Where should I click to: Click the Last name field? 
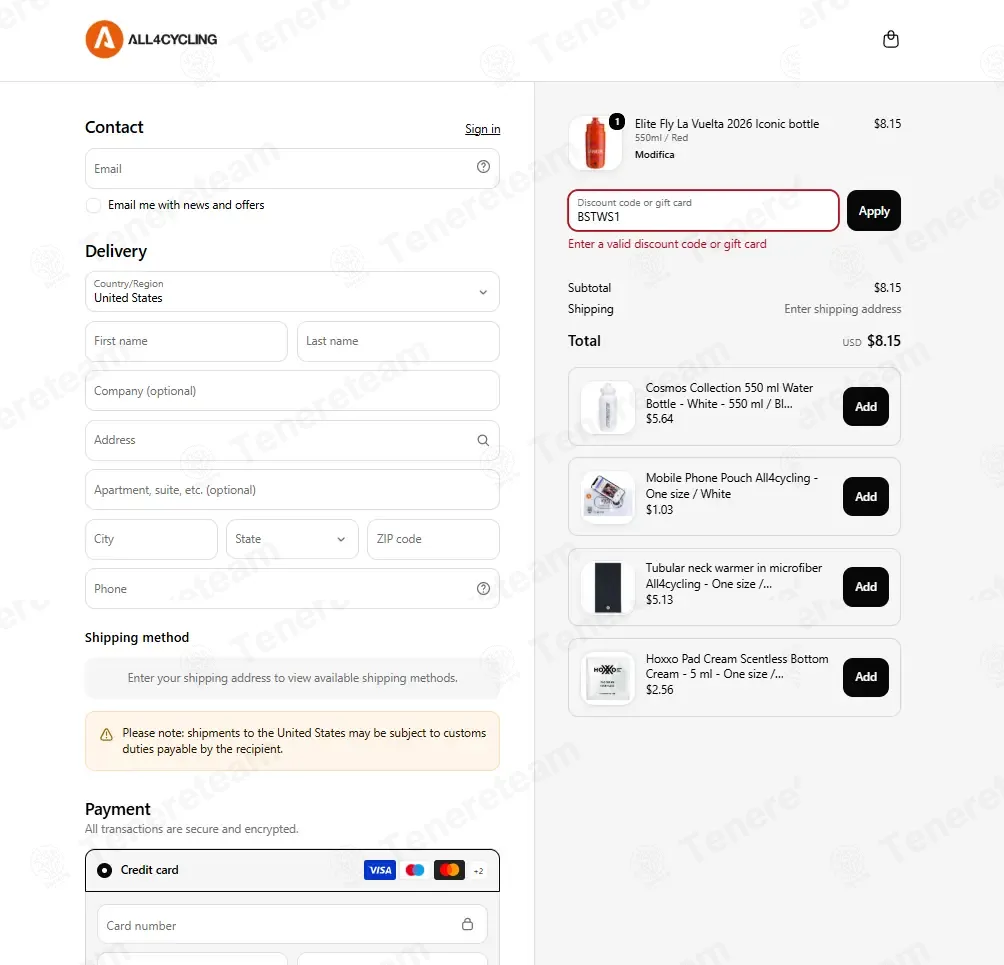point(398,341)
